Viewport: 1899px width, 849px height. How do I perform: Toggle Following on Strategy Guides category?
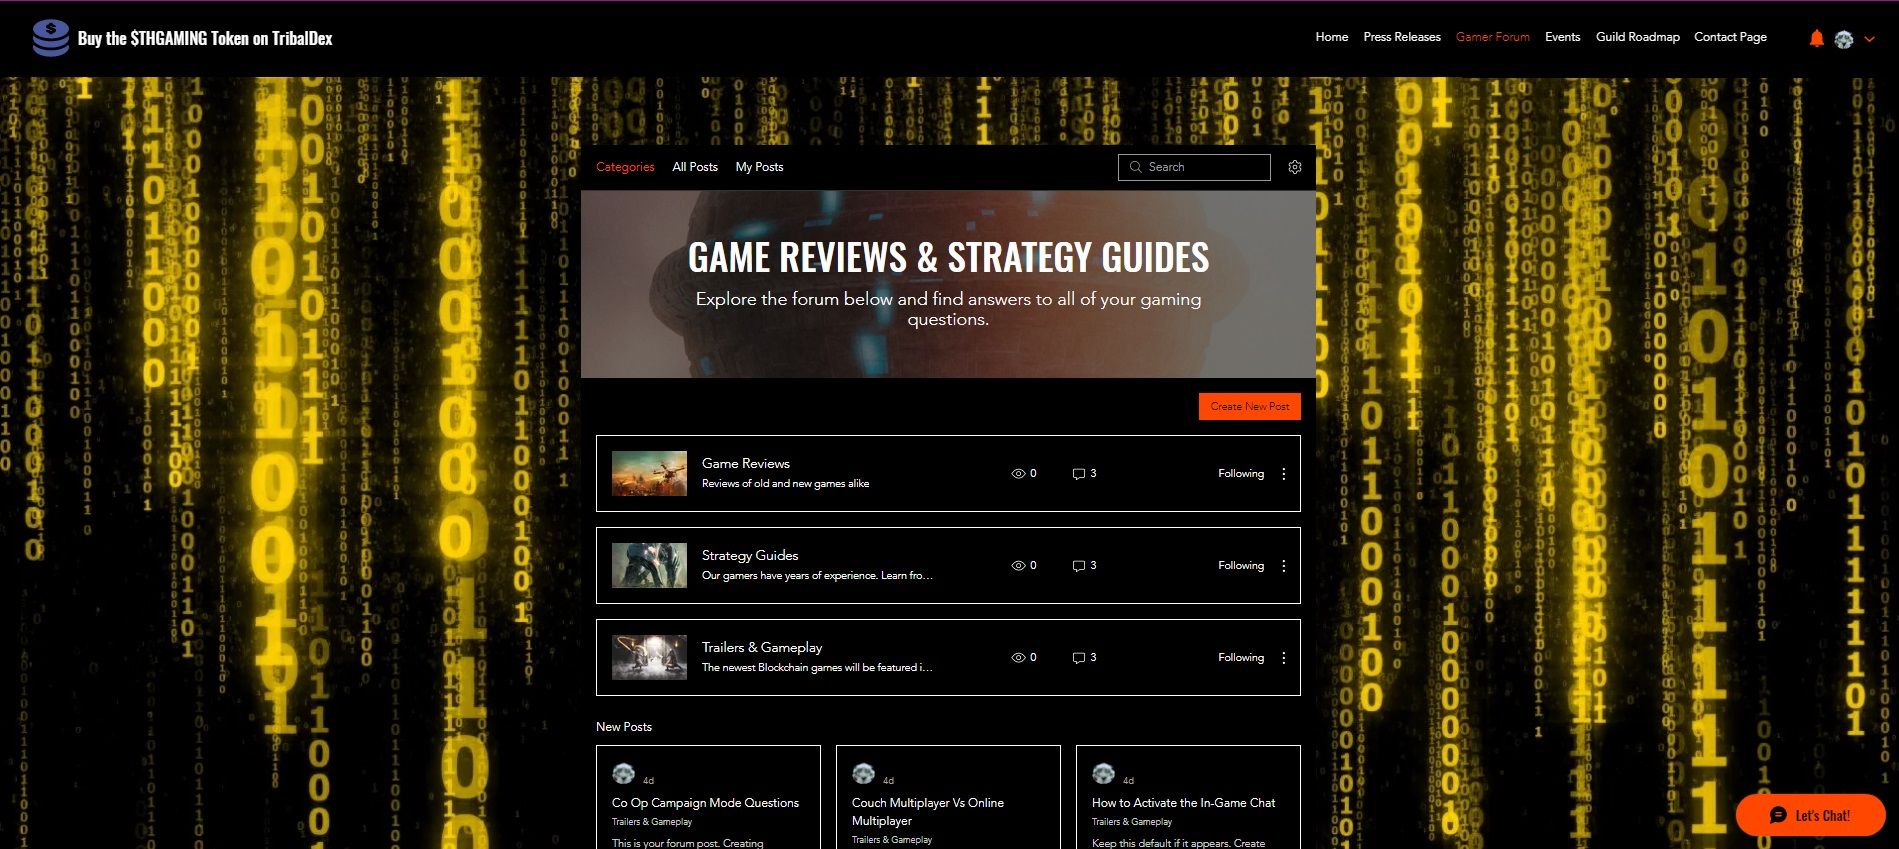[1241, 566]
